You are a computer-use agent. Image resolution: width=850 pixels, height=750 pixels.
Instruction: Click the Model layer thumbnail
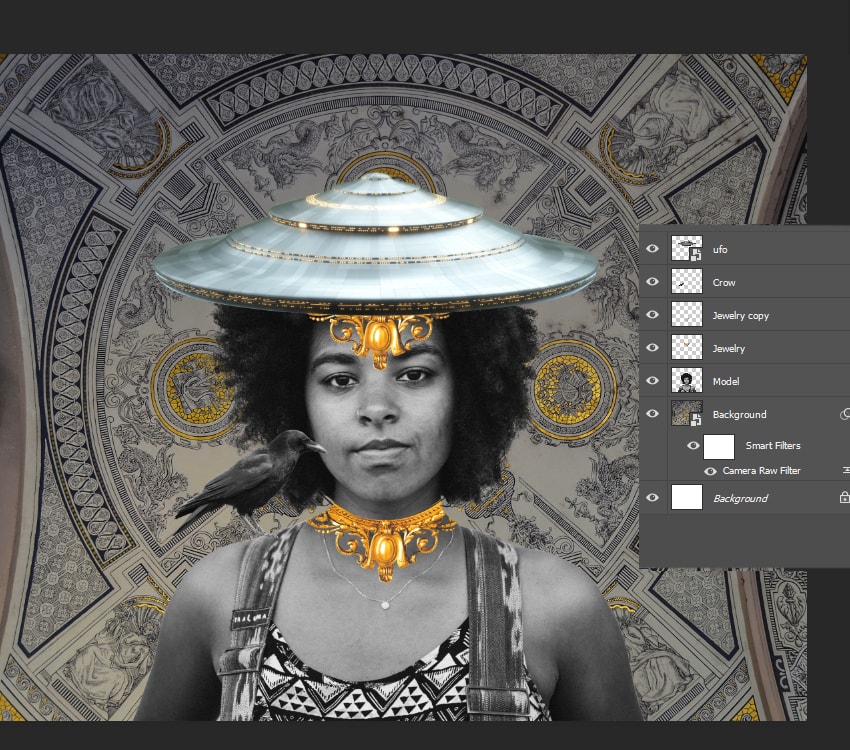(x=687, y=381)
